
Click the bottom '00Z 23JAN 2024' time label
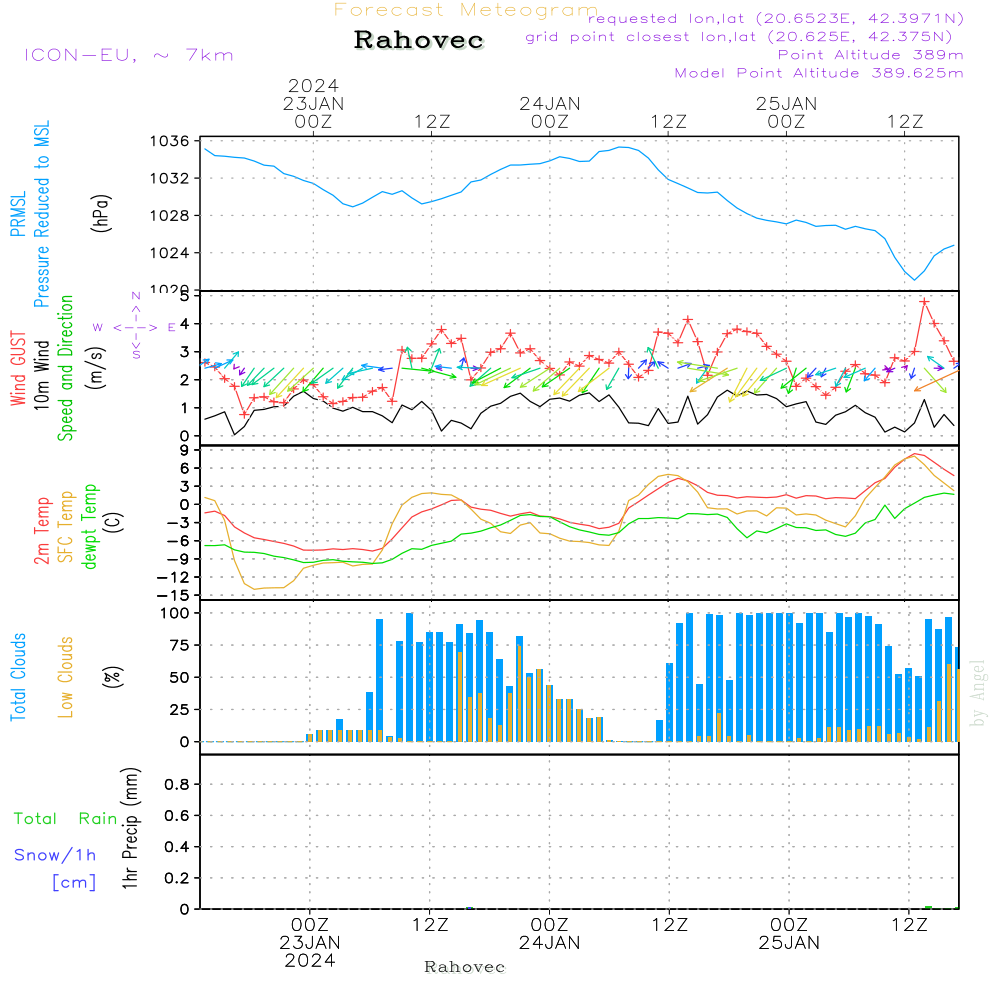[310, 943]
